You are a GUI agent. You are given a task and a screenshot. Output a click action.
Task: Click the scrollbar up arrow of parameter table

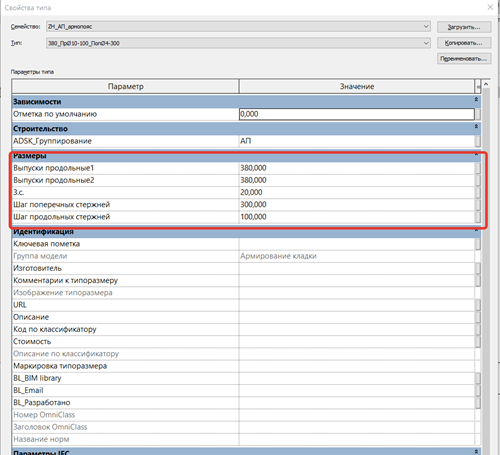click(x=486, y=85)
